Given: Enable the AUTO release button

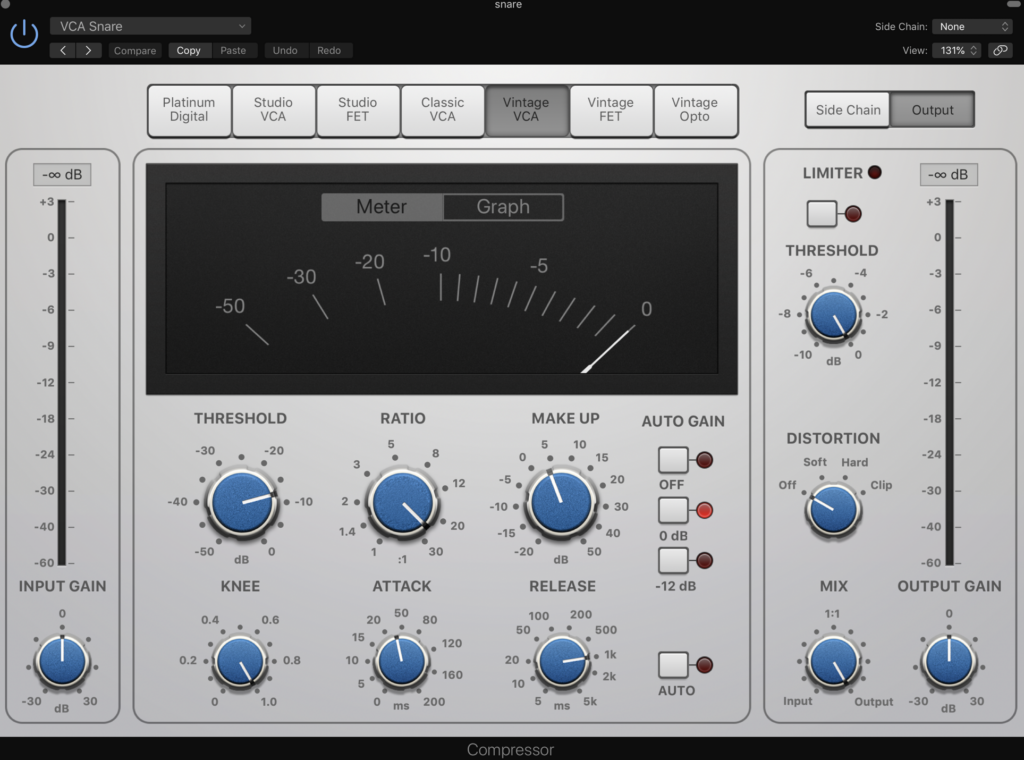Looking at the screenshot, I should coord(673,665).
